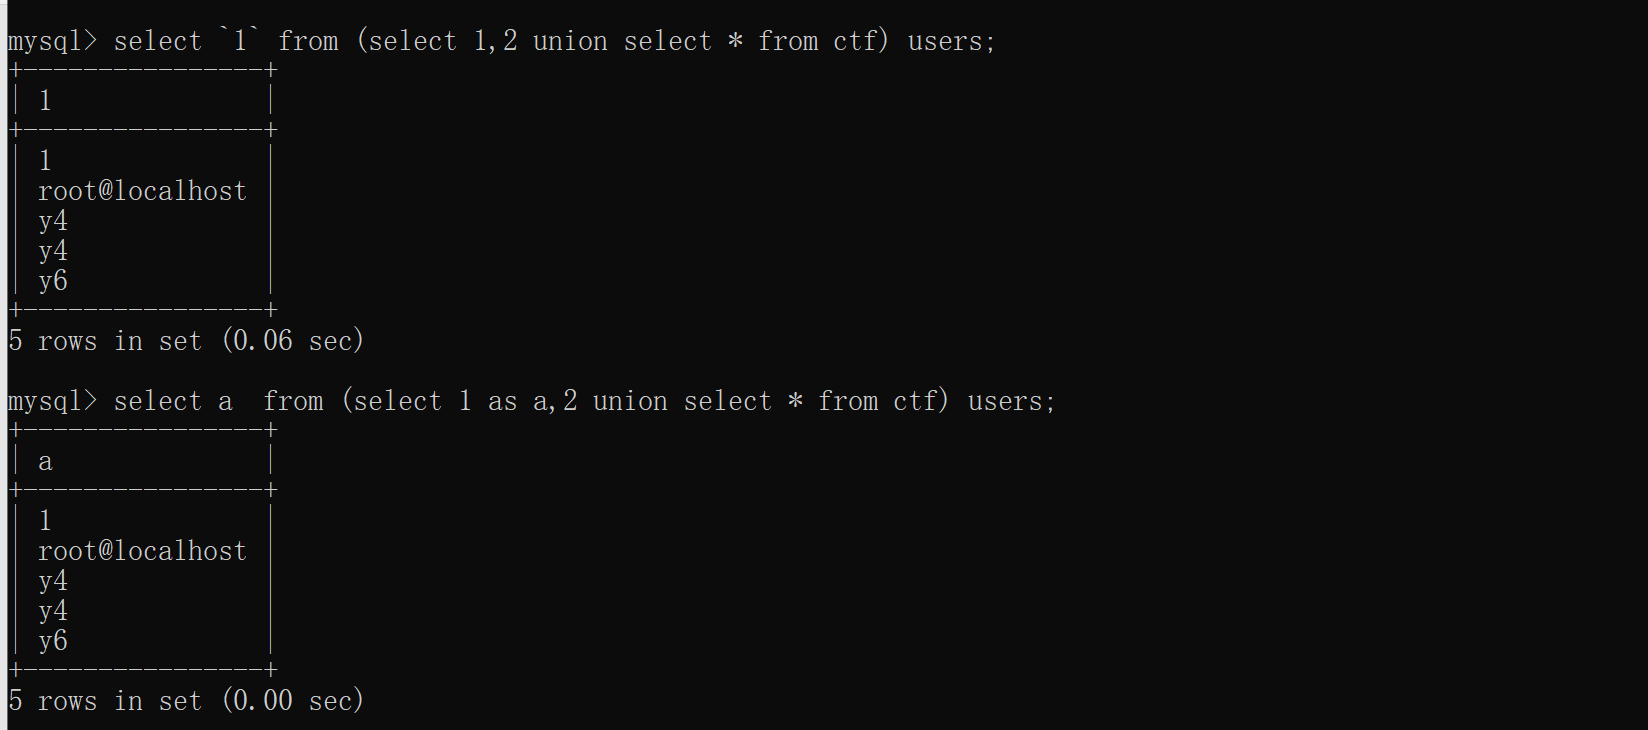Click the y6 row in first result table
The height and width of the screenshot is (730, 1648).
pos(53,281)
